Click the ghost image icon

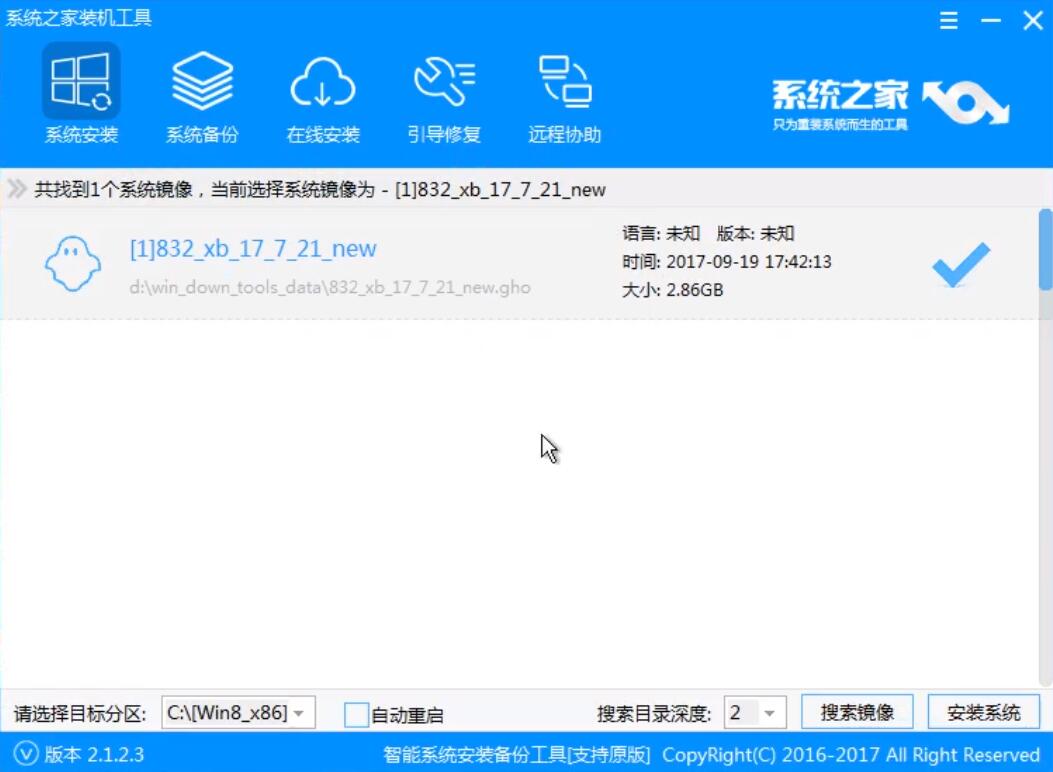click(73, 263)
